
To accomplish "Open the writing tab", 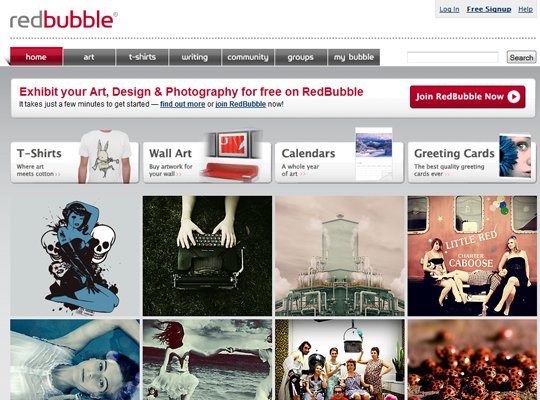I will point(195,57).
